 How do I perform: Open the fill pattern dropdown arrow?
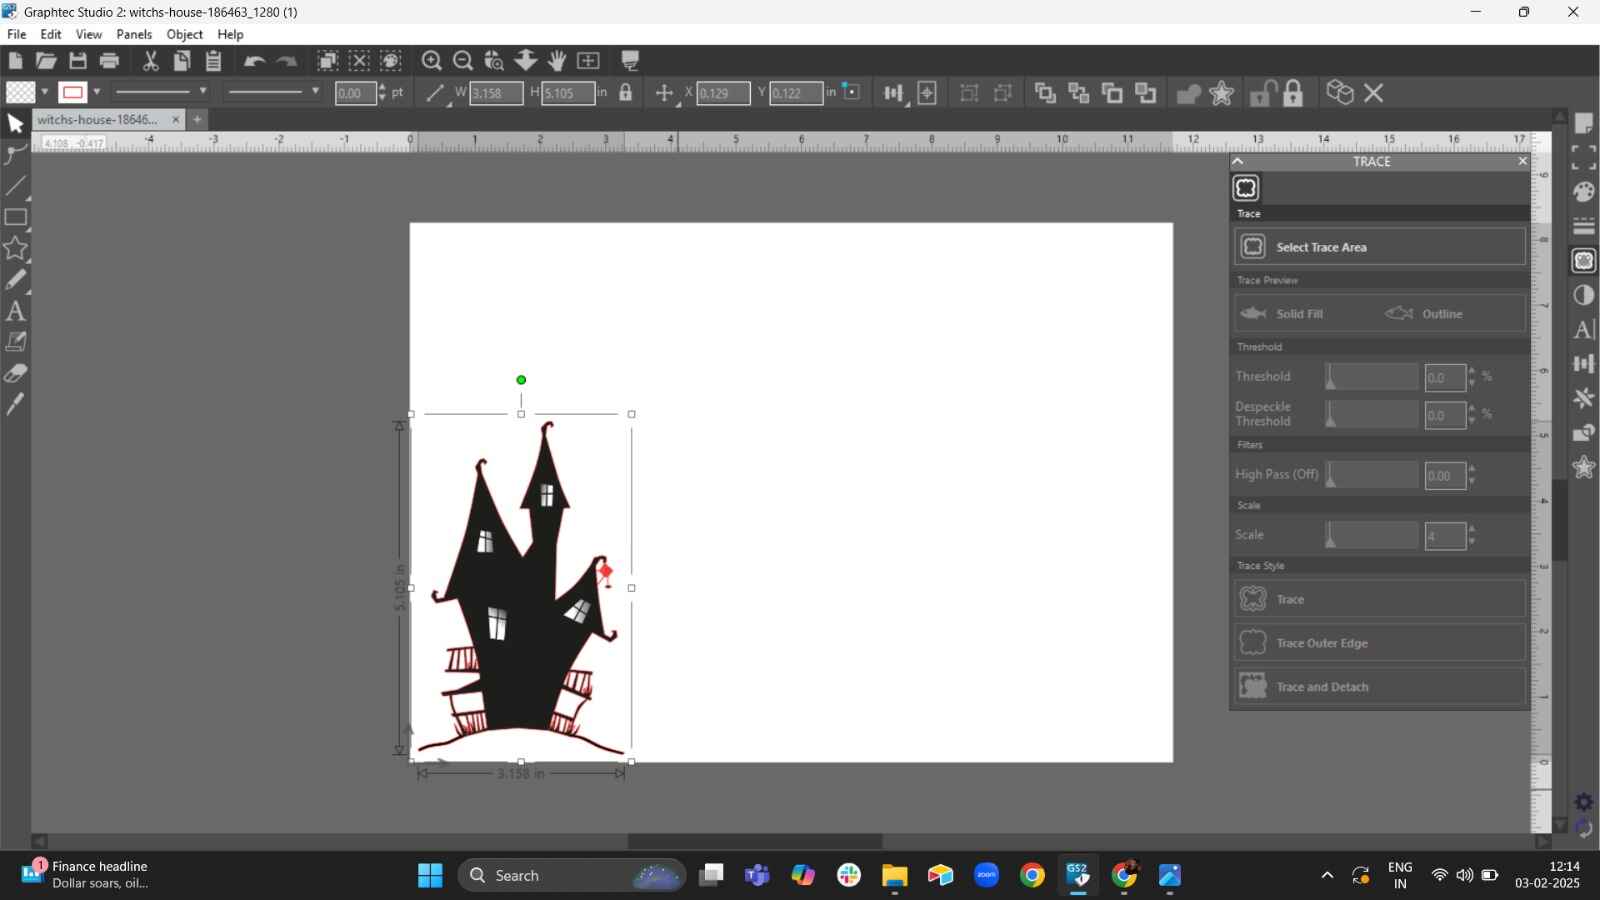(45, 93)
